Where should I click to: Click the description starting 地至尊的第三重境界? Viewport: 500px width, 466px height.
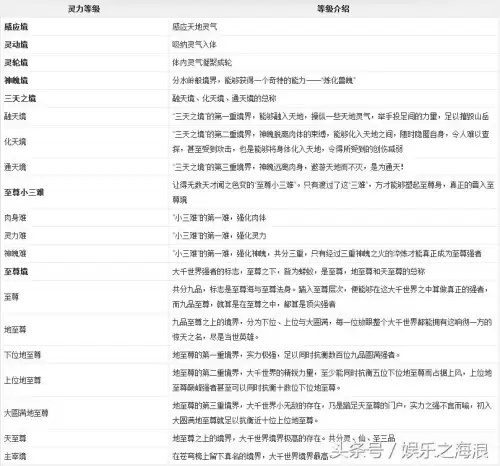point(332,413)
